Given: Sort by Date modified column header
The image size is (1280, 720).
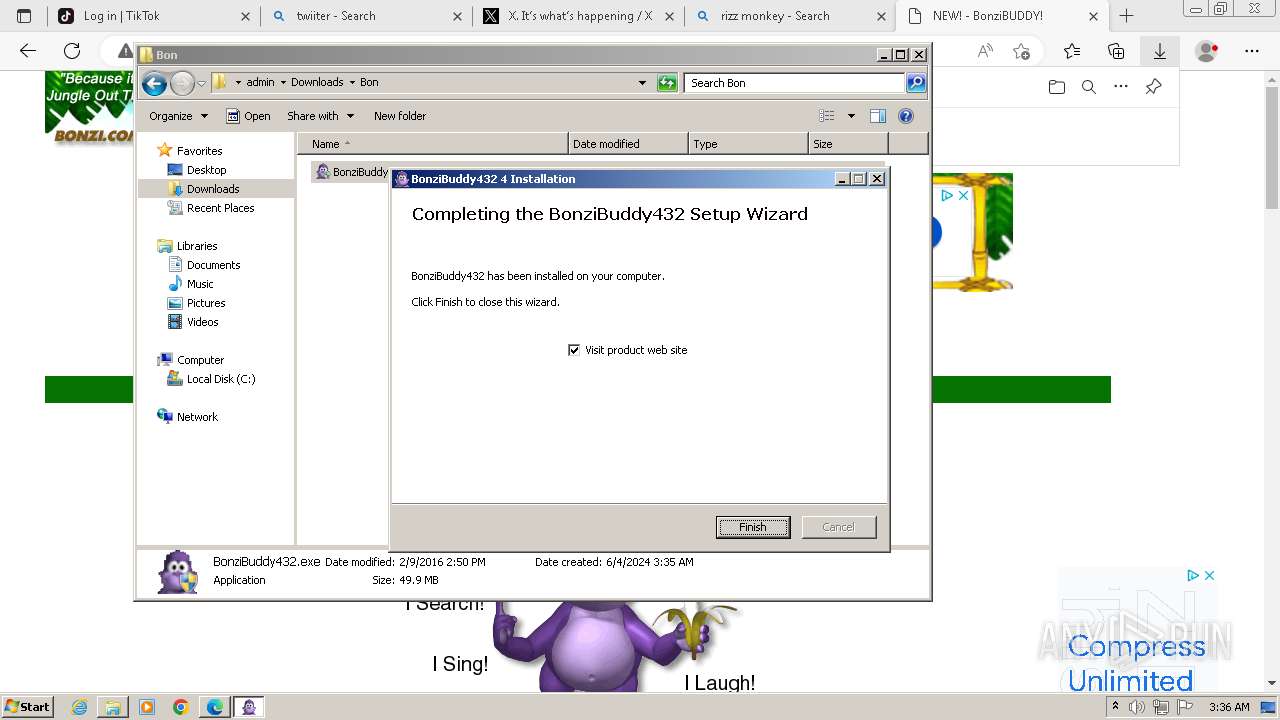Looking at the screenshot, I should (628, 144).
